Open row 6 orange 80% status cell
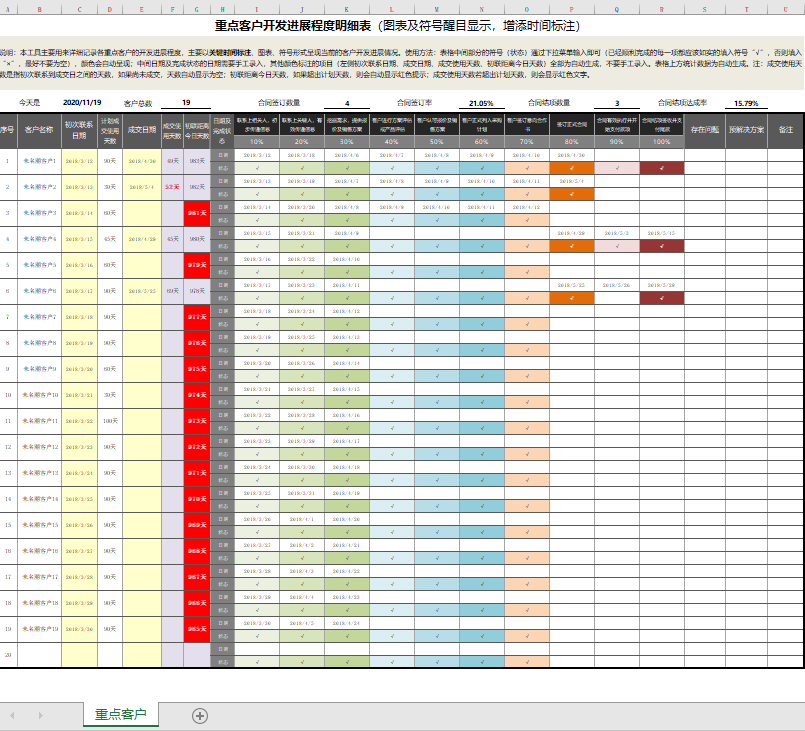 point(571,298)
